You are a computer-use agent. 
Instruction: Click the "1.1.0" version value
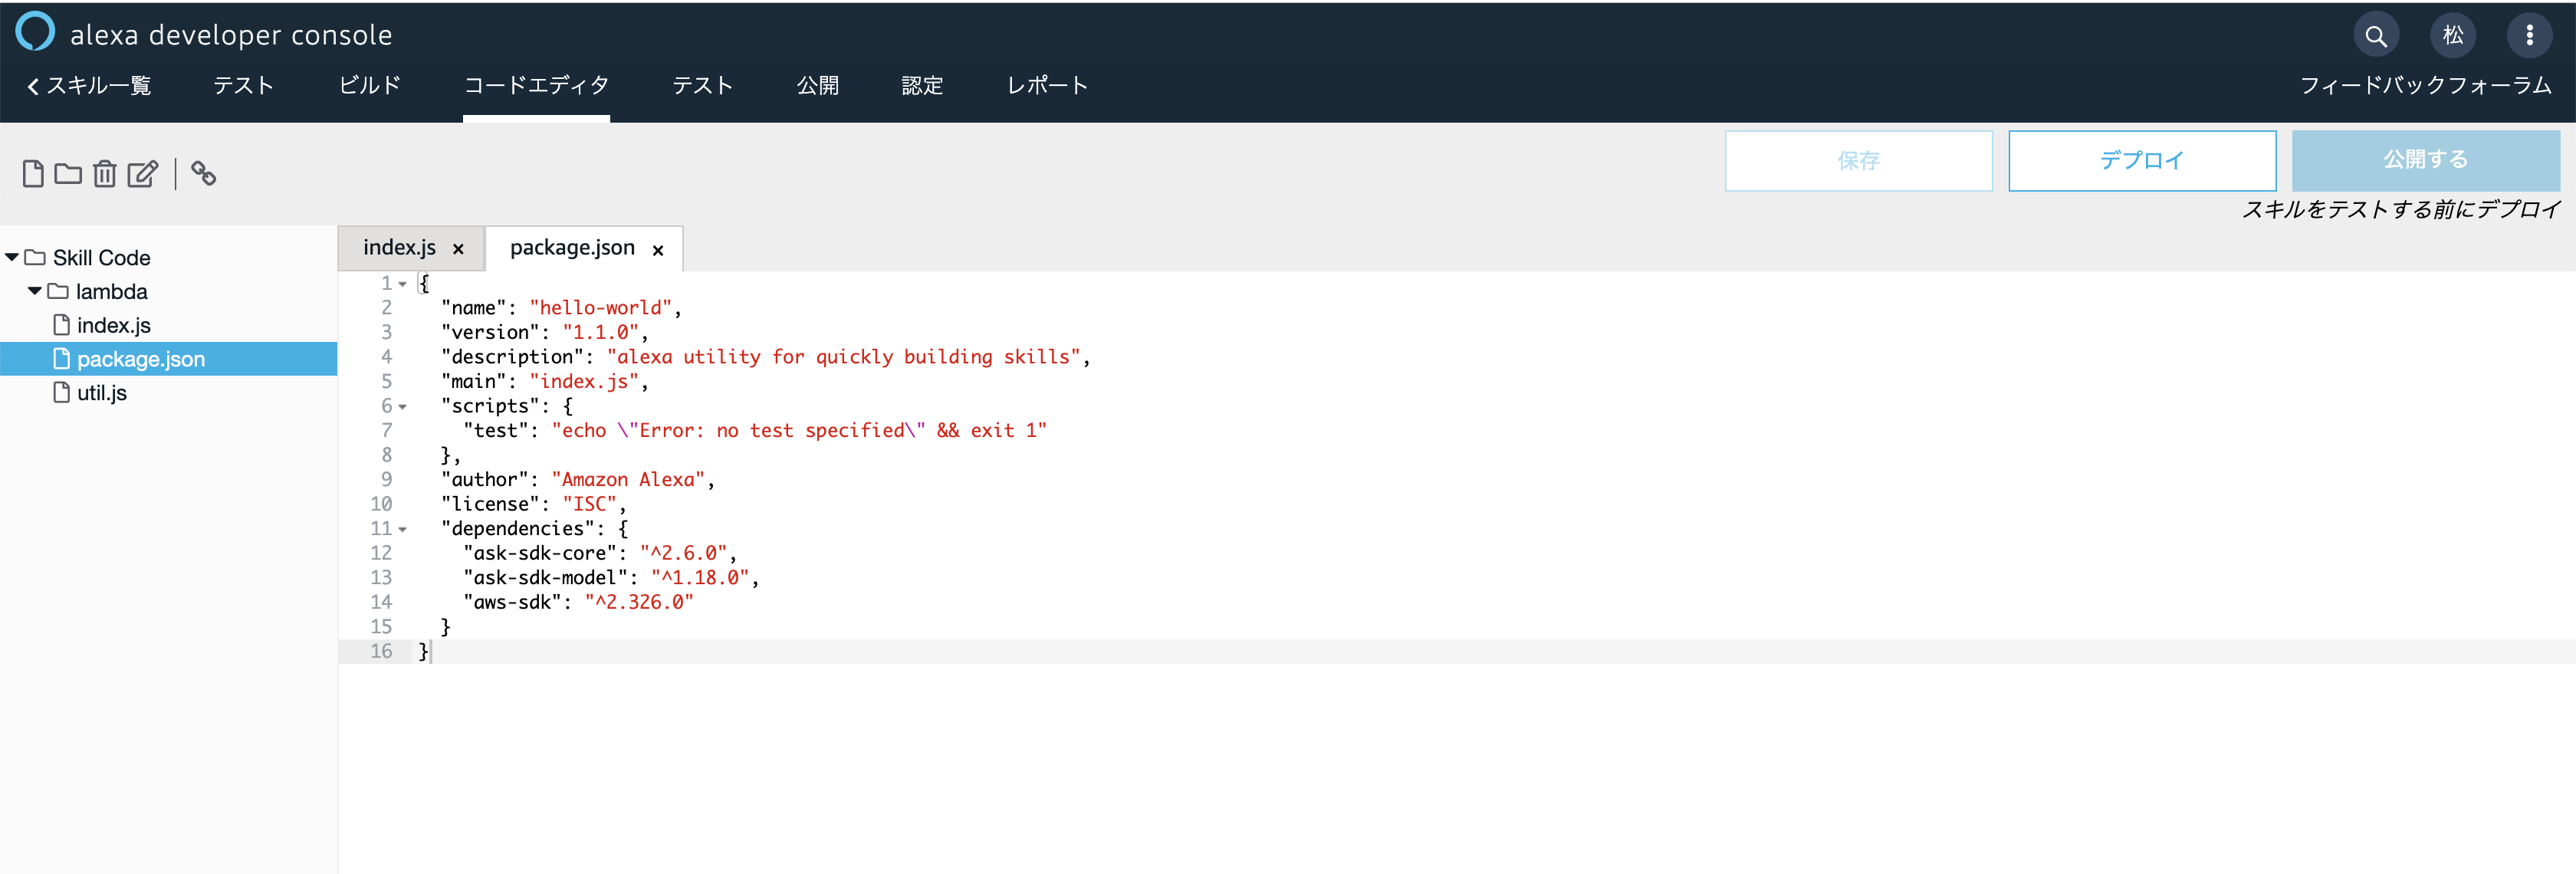(601, 333)
